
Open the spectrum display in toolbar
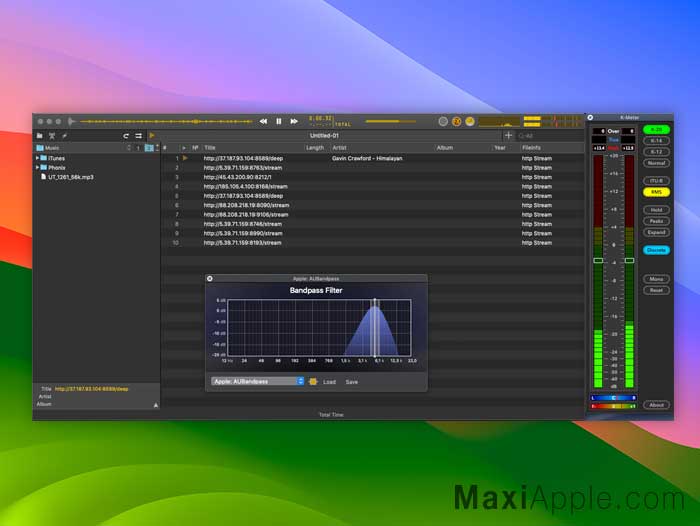(499, 121)
